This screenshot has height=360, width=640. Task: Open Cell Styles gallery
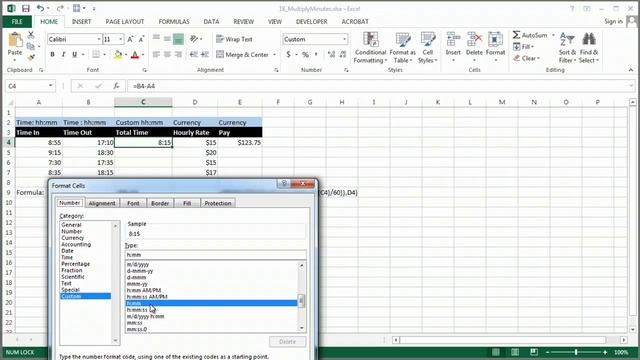coord(427,47)
